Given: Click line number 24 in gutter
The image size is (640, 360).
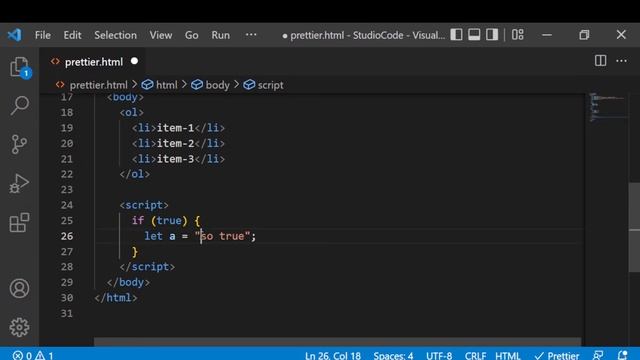Looking at the screenshot, I should [67, 205].
